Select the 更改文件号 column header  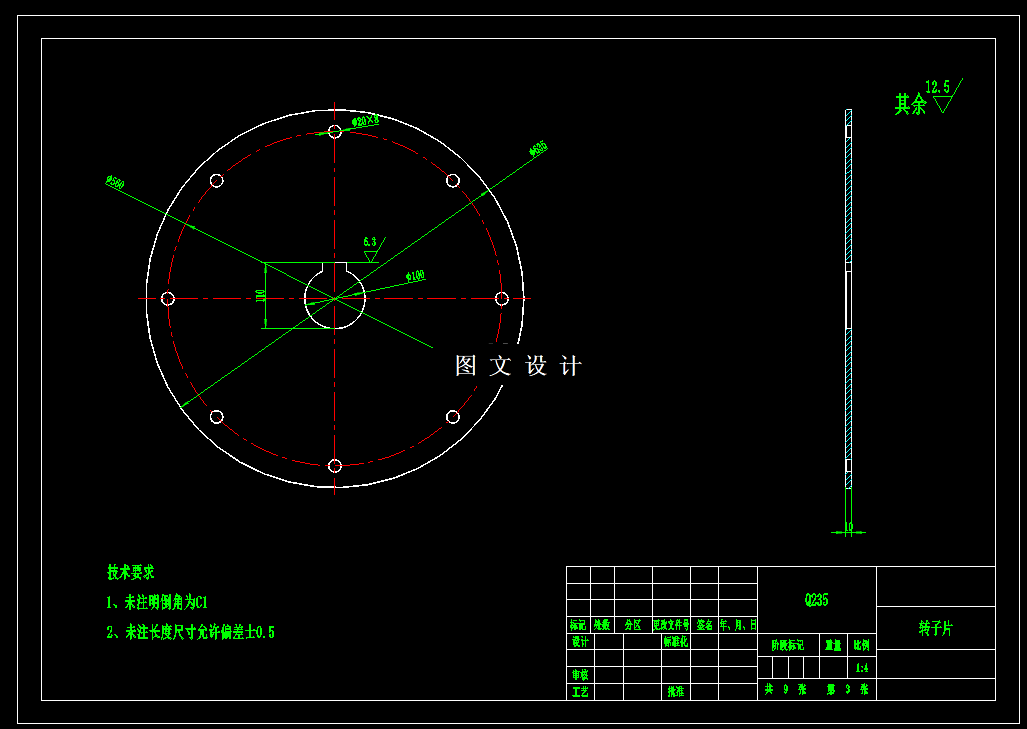(671, 625)
